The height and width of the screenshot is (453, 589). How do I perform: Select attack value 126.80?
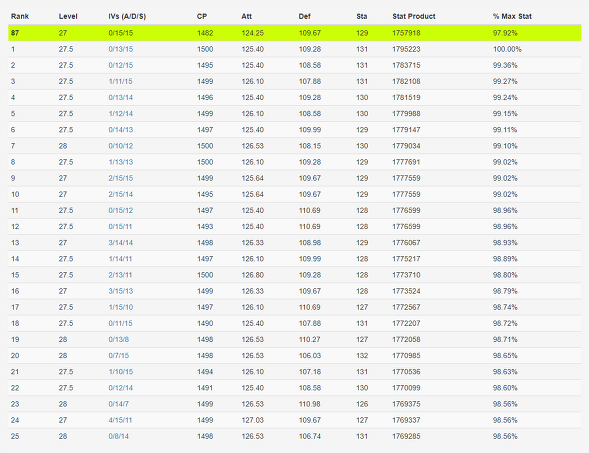[253, 275]
